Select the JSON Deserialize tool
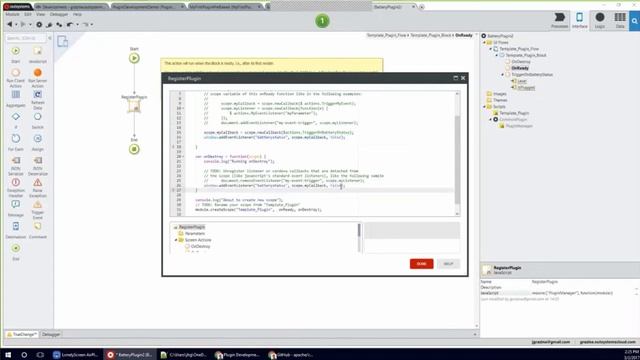 click(x=38, y=165)
